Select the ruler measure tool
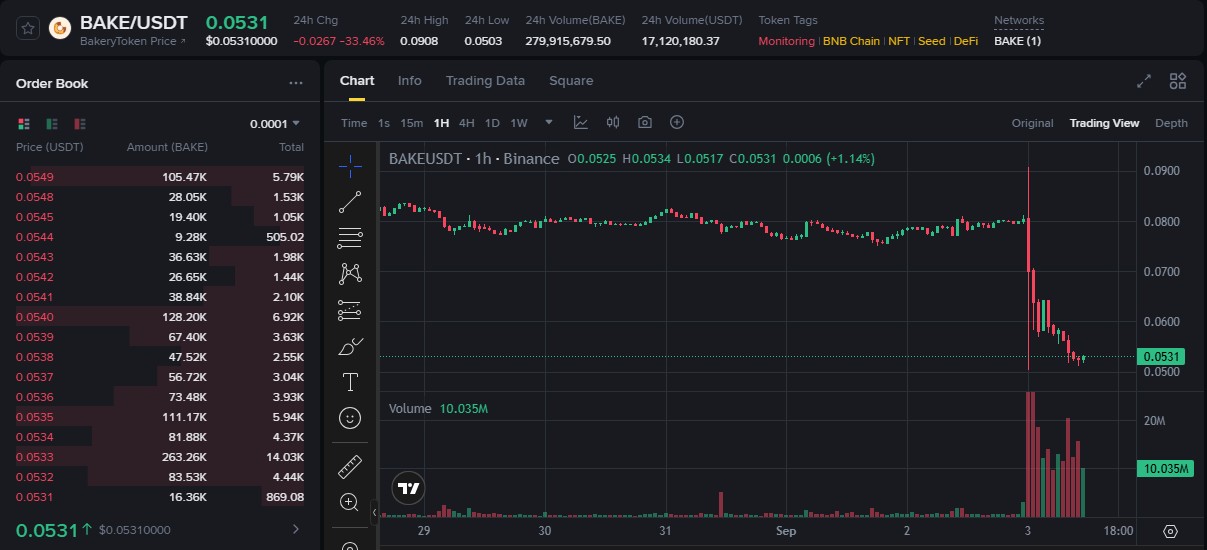Image resolution: width=1207 pixels, height=550 pixels. tap(350, 466)
